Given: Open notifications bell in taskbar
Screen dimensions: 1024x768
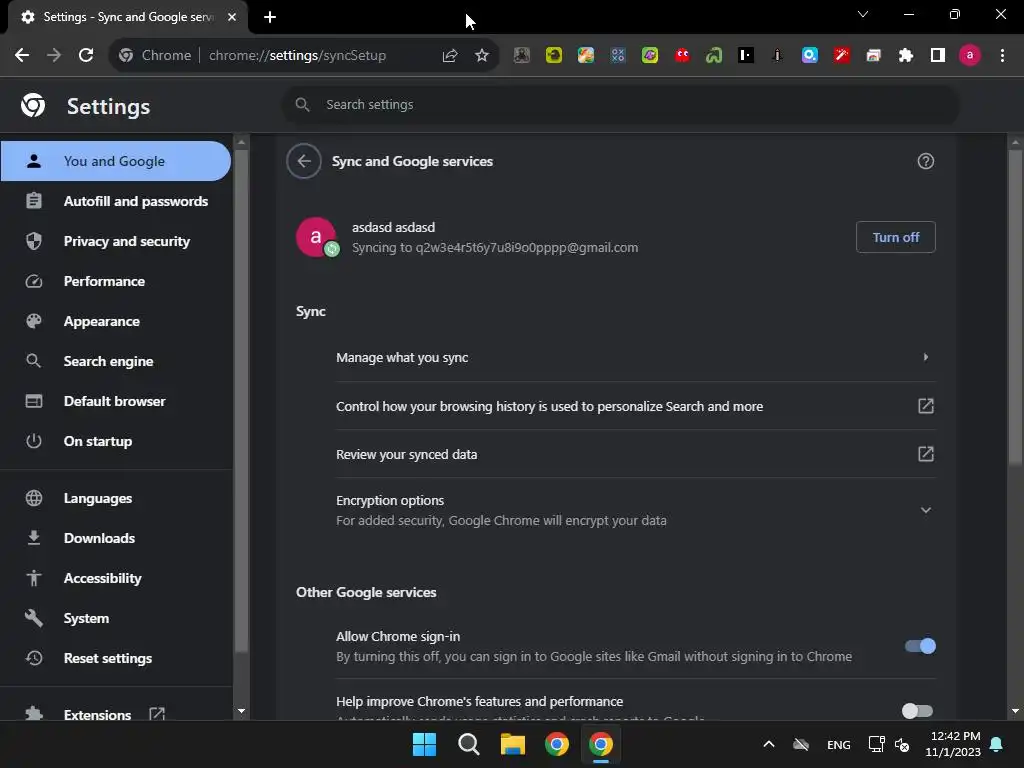Looking at the screenshot, I should pyautogui.click(x=997, y=744).
